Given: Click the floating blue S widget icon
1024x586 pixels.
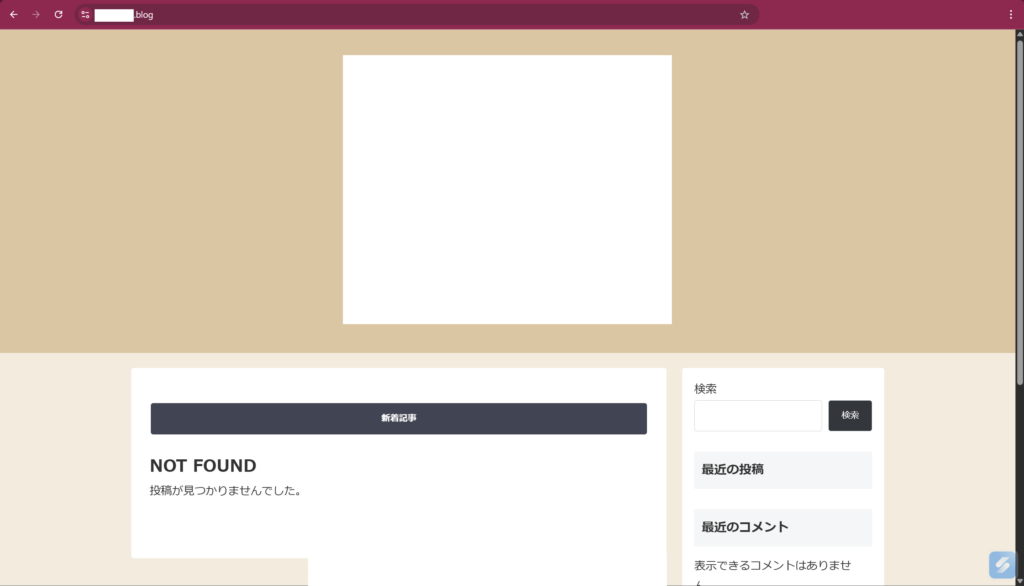Looking at the screenshot, I should point(1002,565).
